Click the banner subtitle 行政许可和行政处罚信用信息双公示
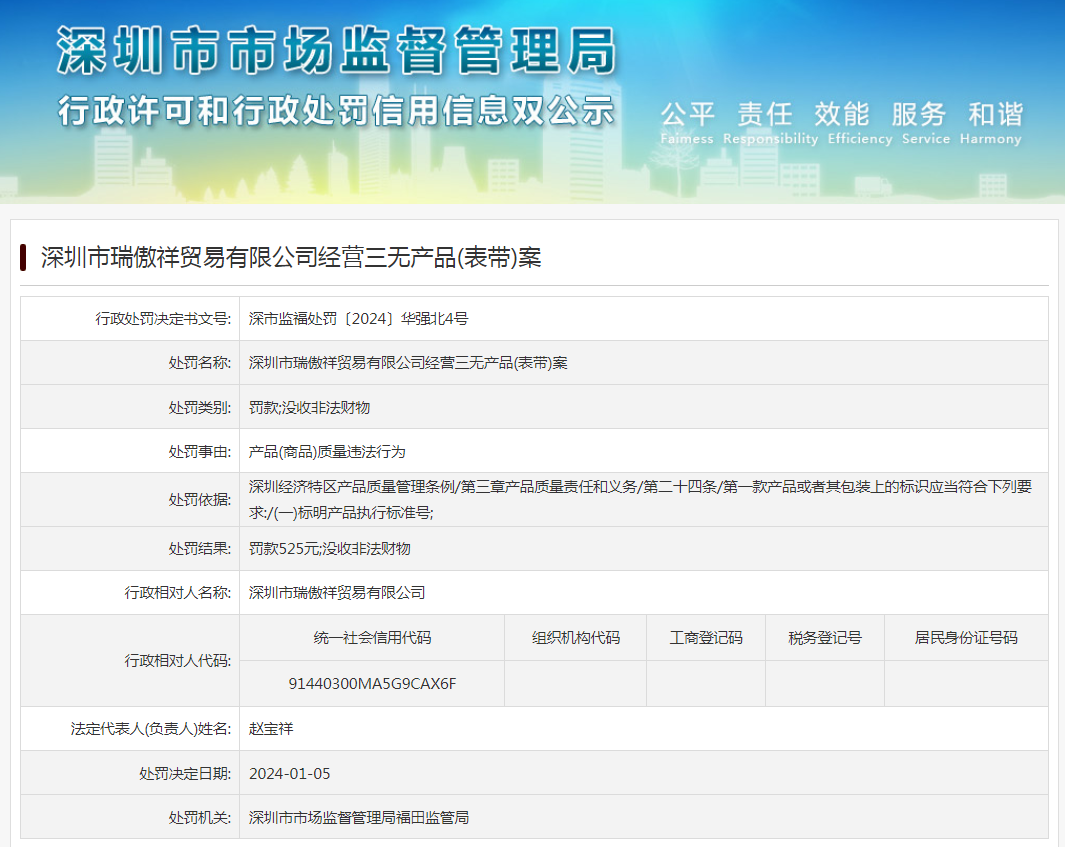Viewport: 1065px width, 847px height. point(336,111)
